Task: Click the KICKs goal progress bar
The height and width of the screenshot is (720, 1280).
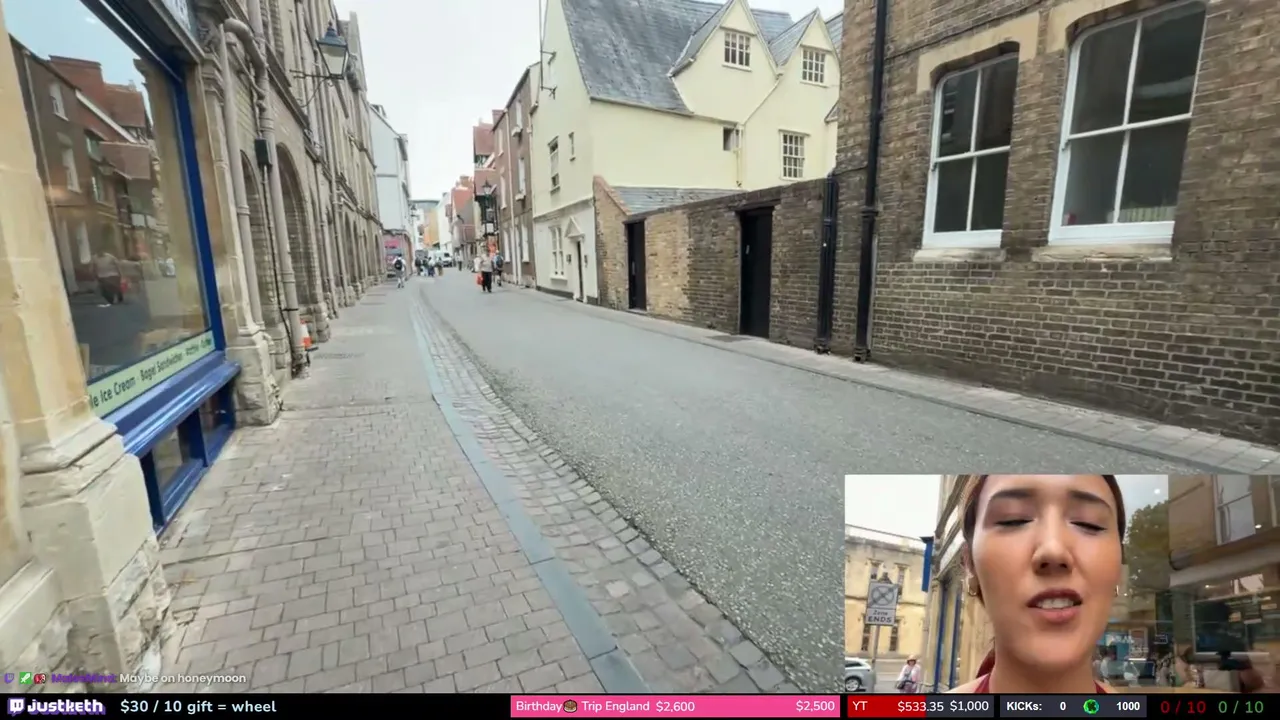Action: pyautogui.click(x=1073, y=707)
